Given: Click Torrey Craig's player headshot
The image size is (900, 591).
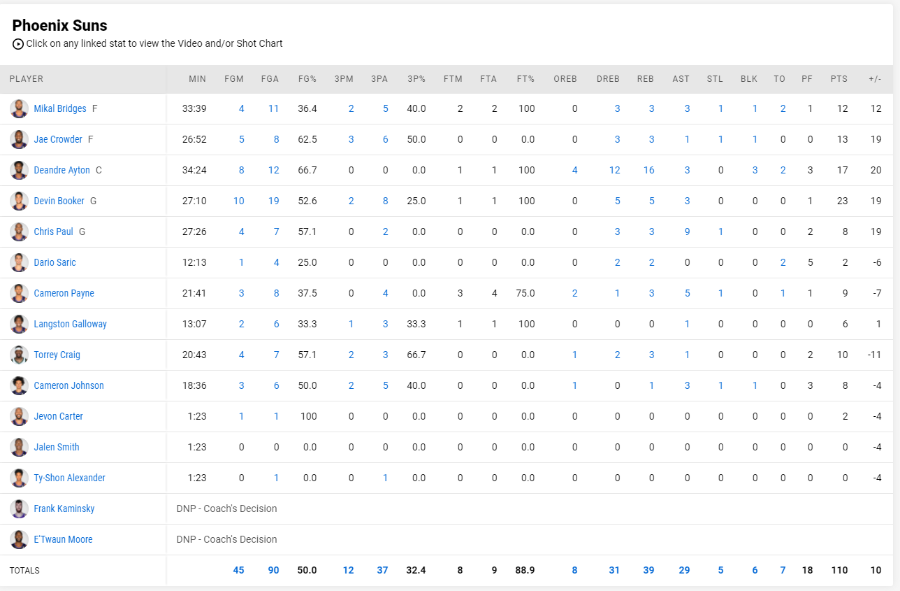Looking at the screenshot, I should (x=19, y=355).
